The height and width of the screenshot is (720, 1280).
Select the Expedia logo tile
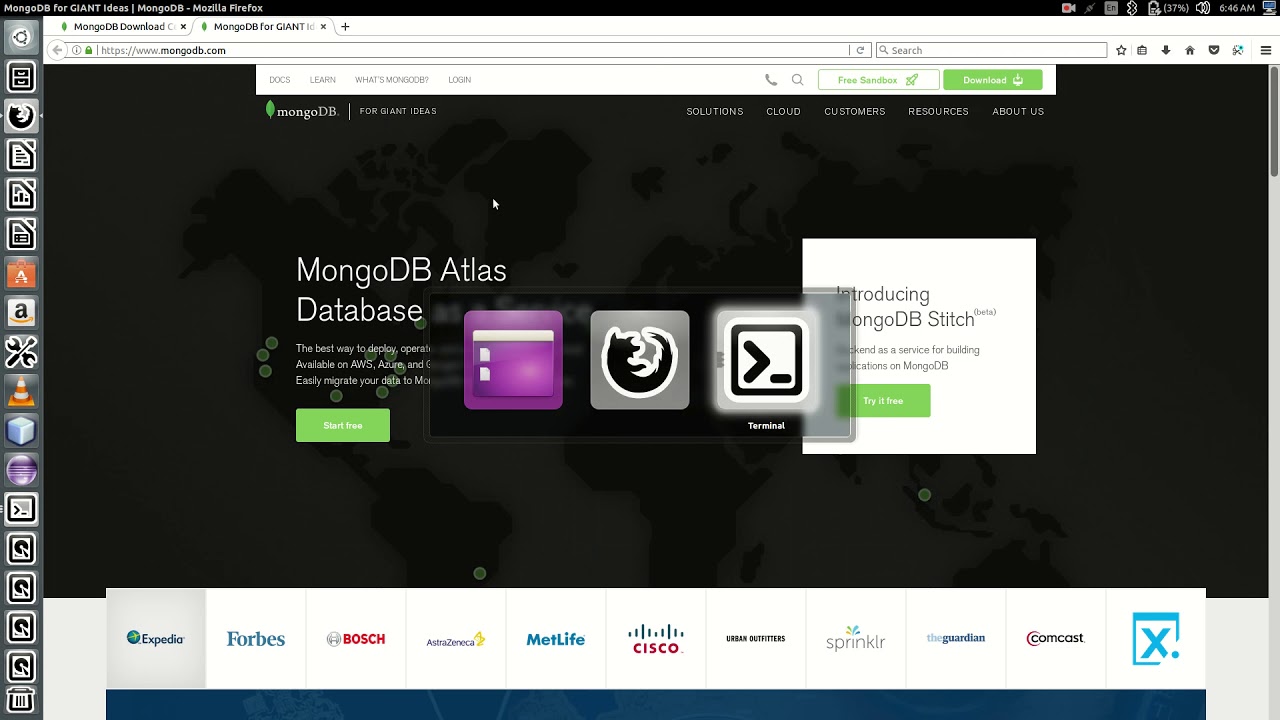tap(156, 638)
